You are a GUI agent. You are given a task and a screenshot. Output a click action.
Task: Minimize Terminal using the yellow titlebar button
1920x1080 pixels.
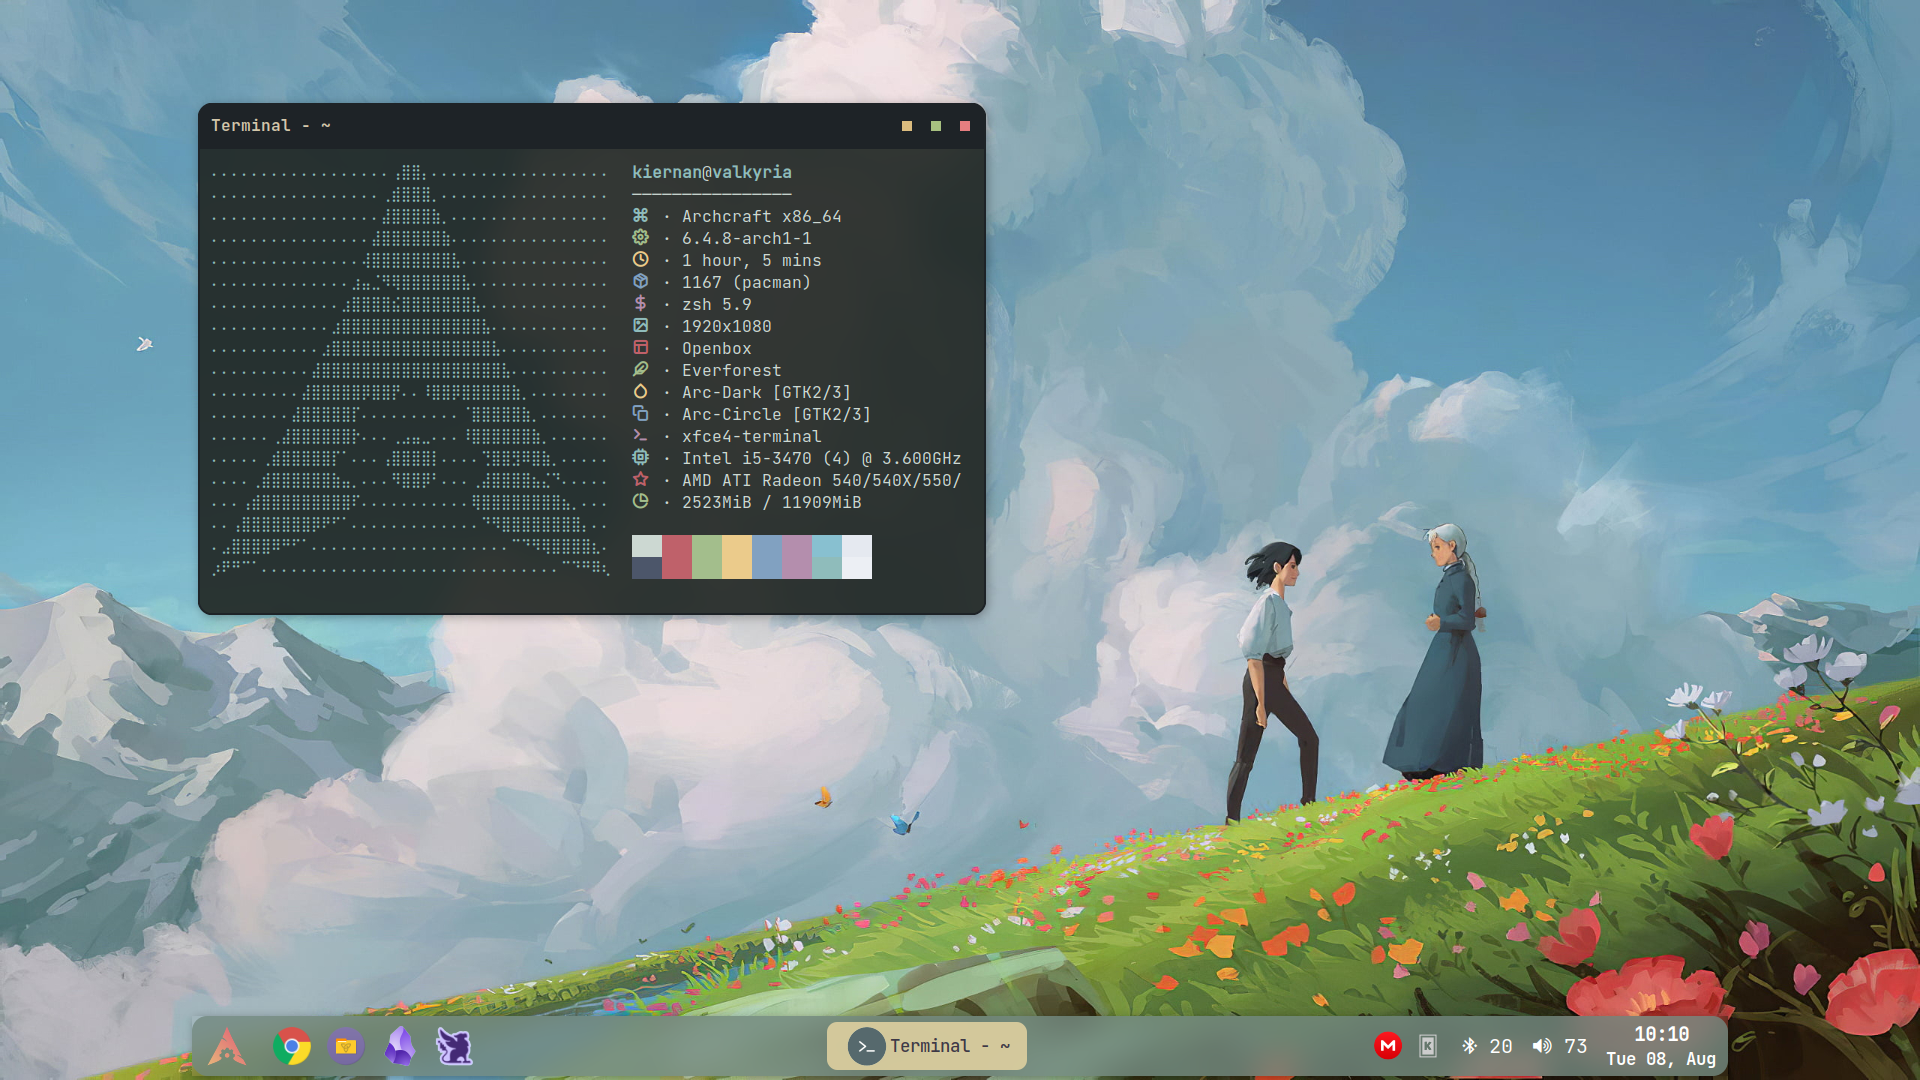[905, 126]
